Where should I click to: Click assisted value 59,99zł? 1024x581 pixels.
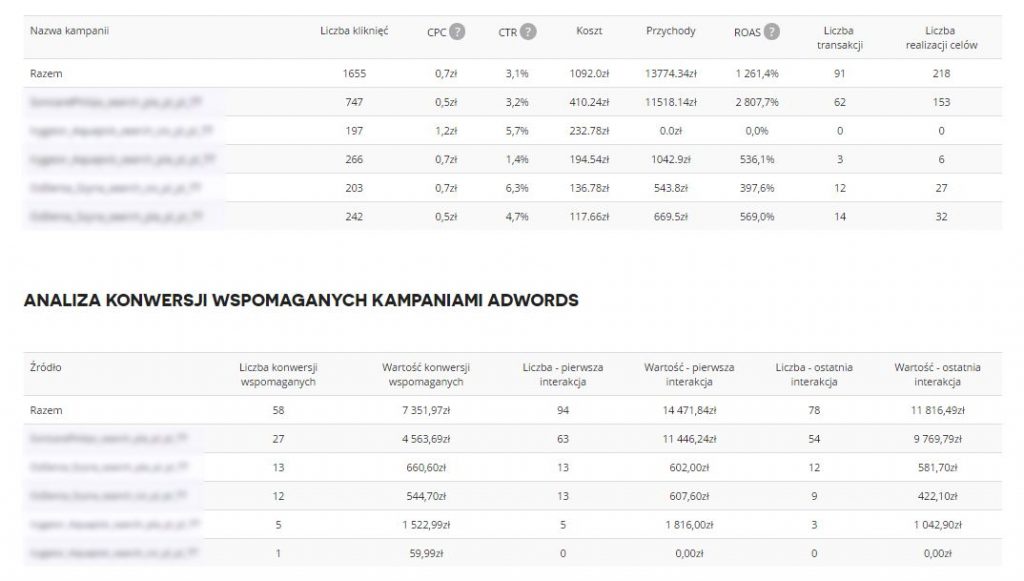[426, 554]
